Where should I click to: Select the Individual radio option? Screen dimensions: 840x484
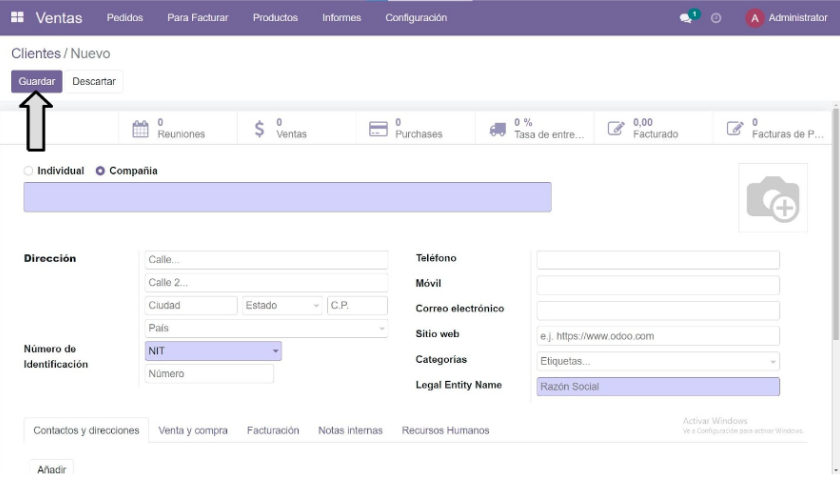click(x=28, y=171)
